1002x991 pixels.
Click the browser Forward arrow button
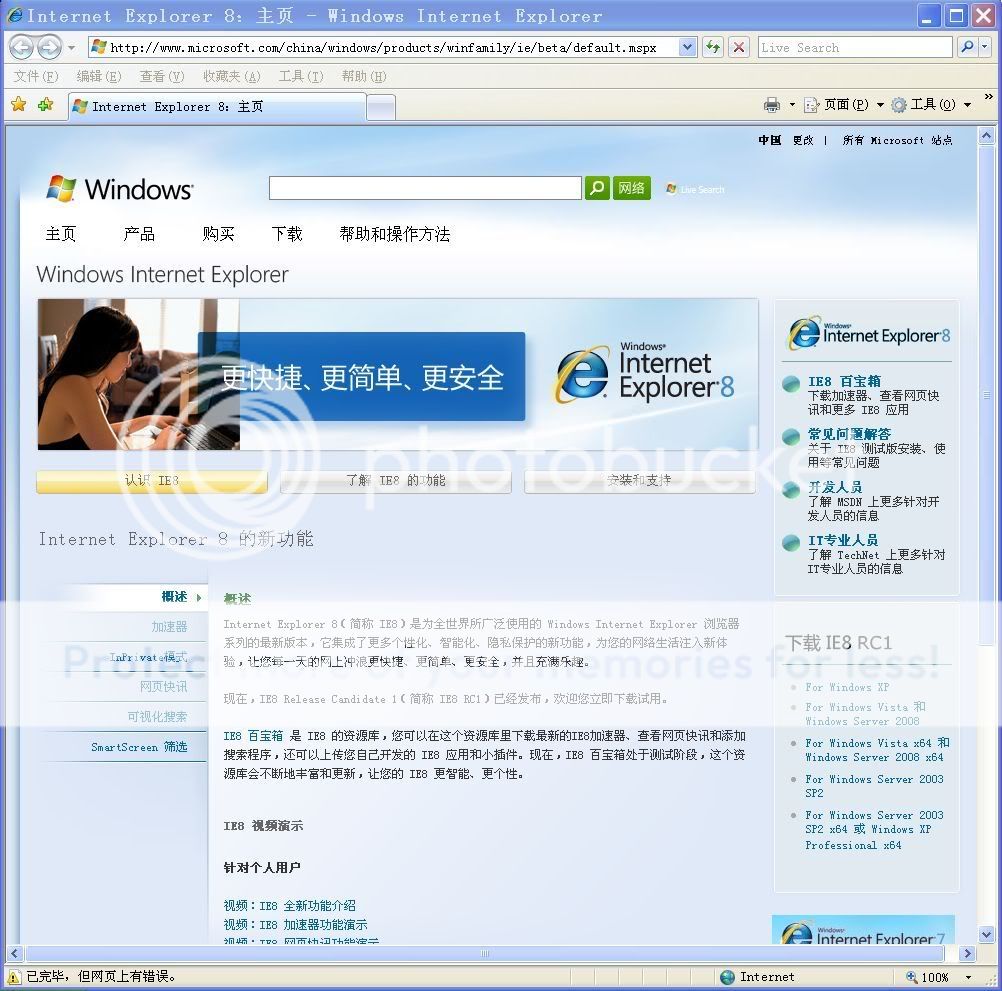point(49,47)
